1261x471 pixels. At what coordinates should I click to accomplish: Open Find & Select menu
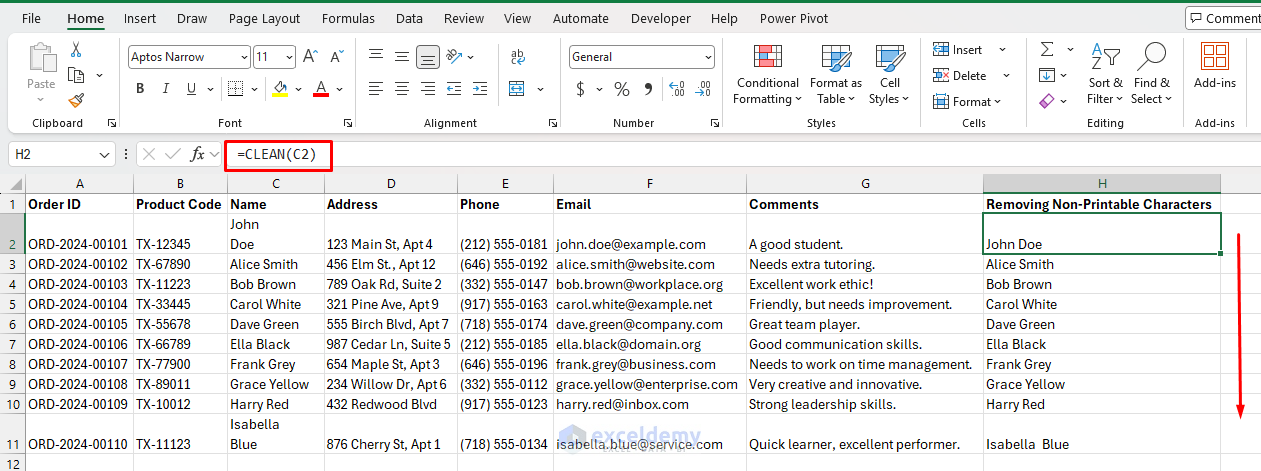coord(1152,74)
